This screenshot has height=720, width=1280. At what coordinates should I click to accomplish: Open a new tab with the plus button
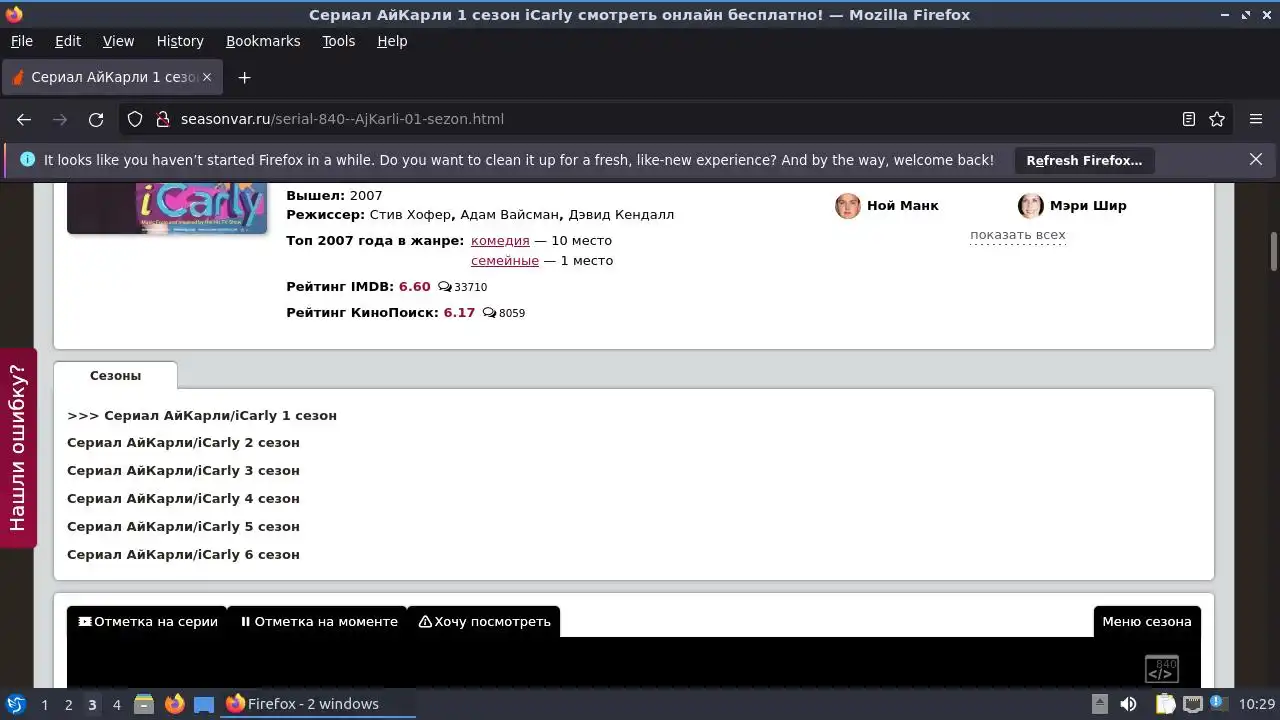(244, 77)
